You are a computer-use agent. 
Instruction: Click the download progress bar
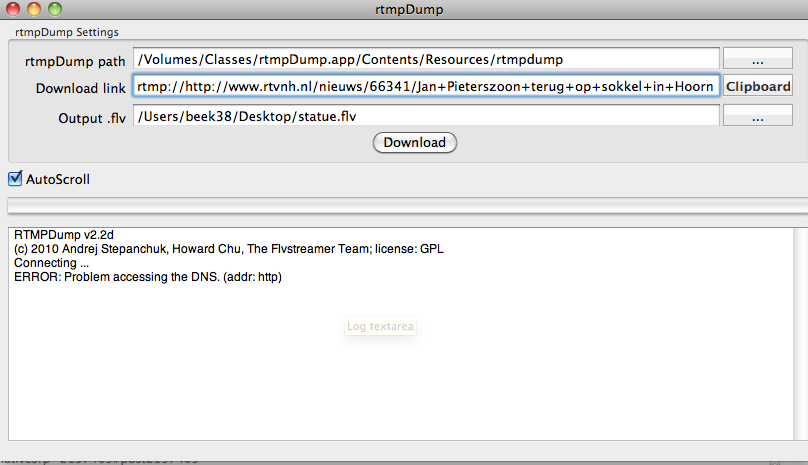click(x=404, y=206)
